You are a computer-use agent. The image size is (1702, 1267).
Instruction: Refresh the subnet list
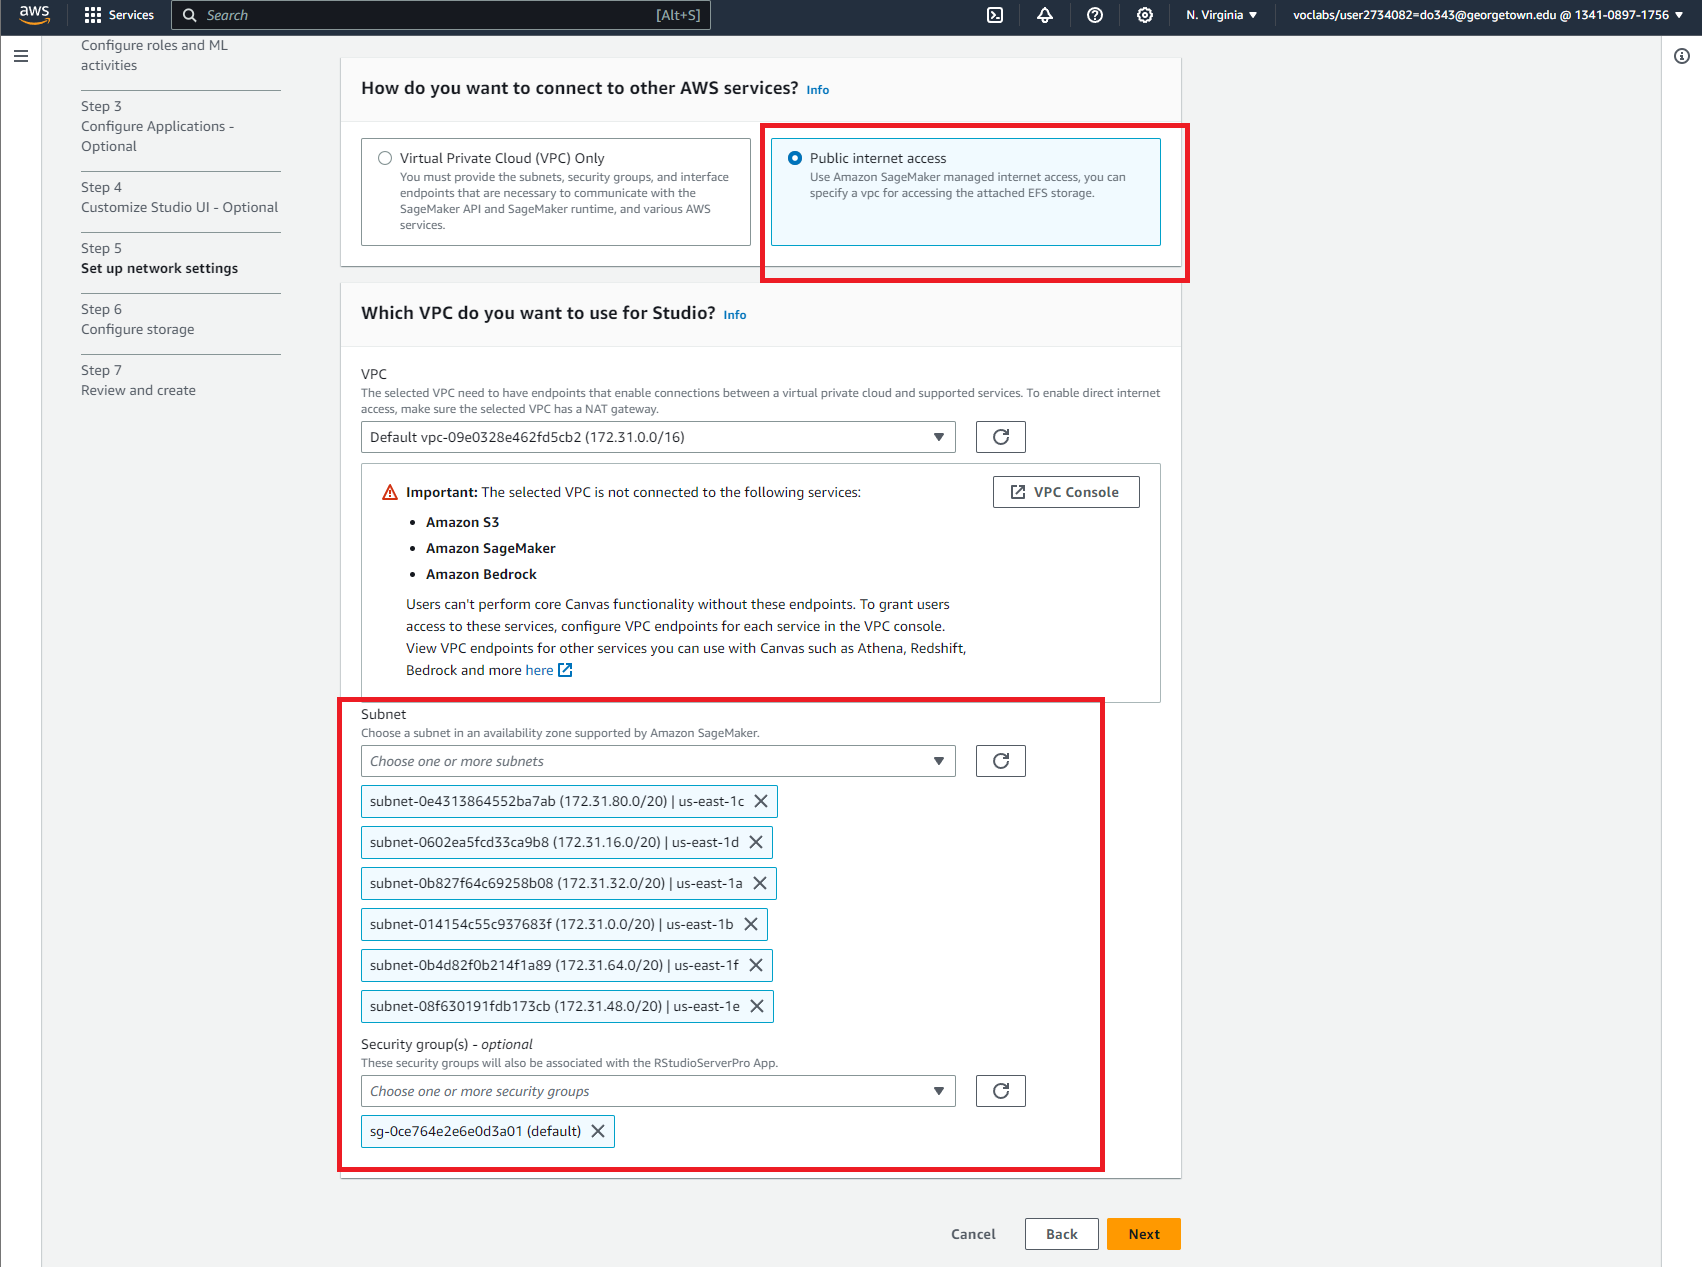[1001, 761]
